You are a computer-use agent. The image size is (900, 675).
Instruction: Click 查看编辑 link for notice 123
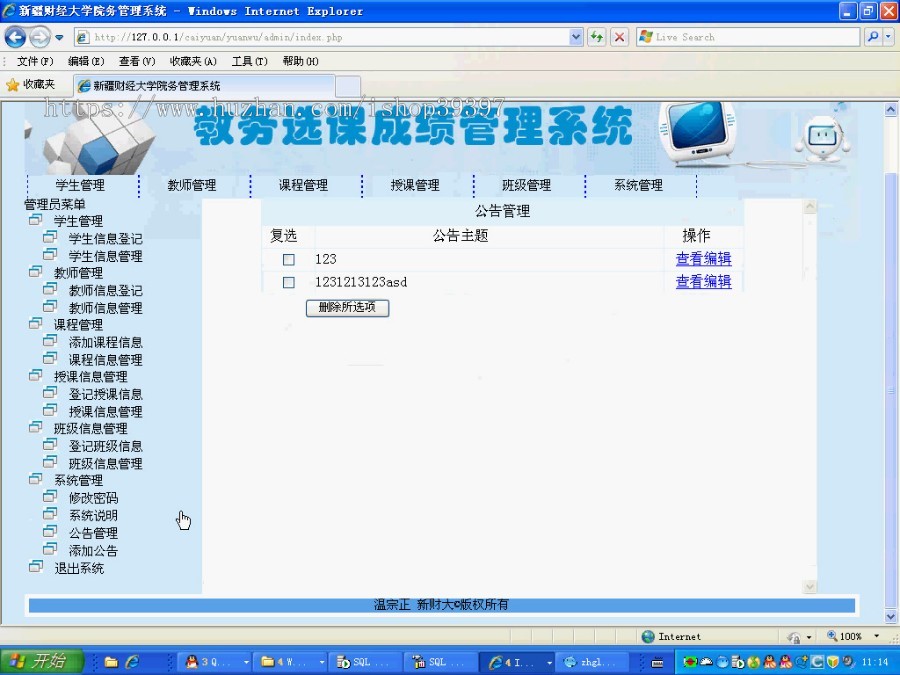(703, 259)
